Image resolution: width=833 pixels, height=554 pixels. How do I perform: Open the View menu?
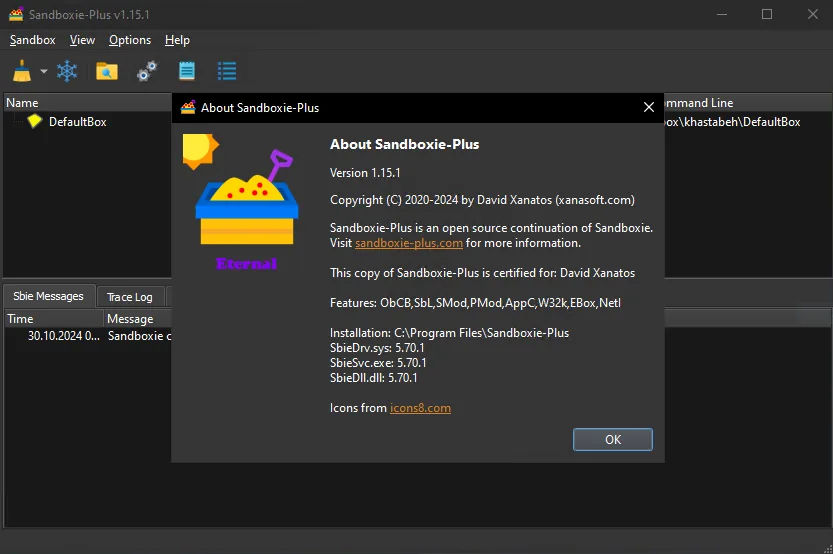[82, 40]
